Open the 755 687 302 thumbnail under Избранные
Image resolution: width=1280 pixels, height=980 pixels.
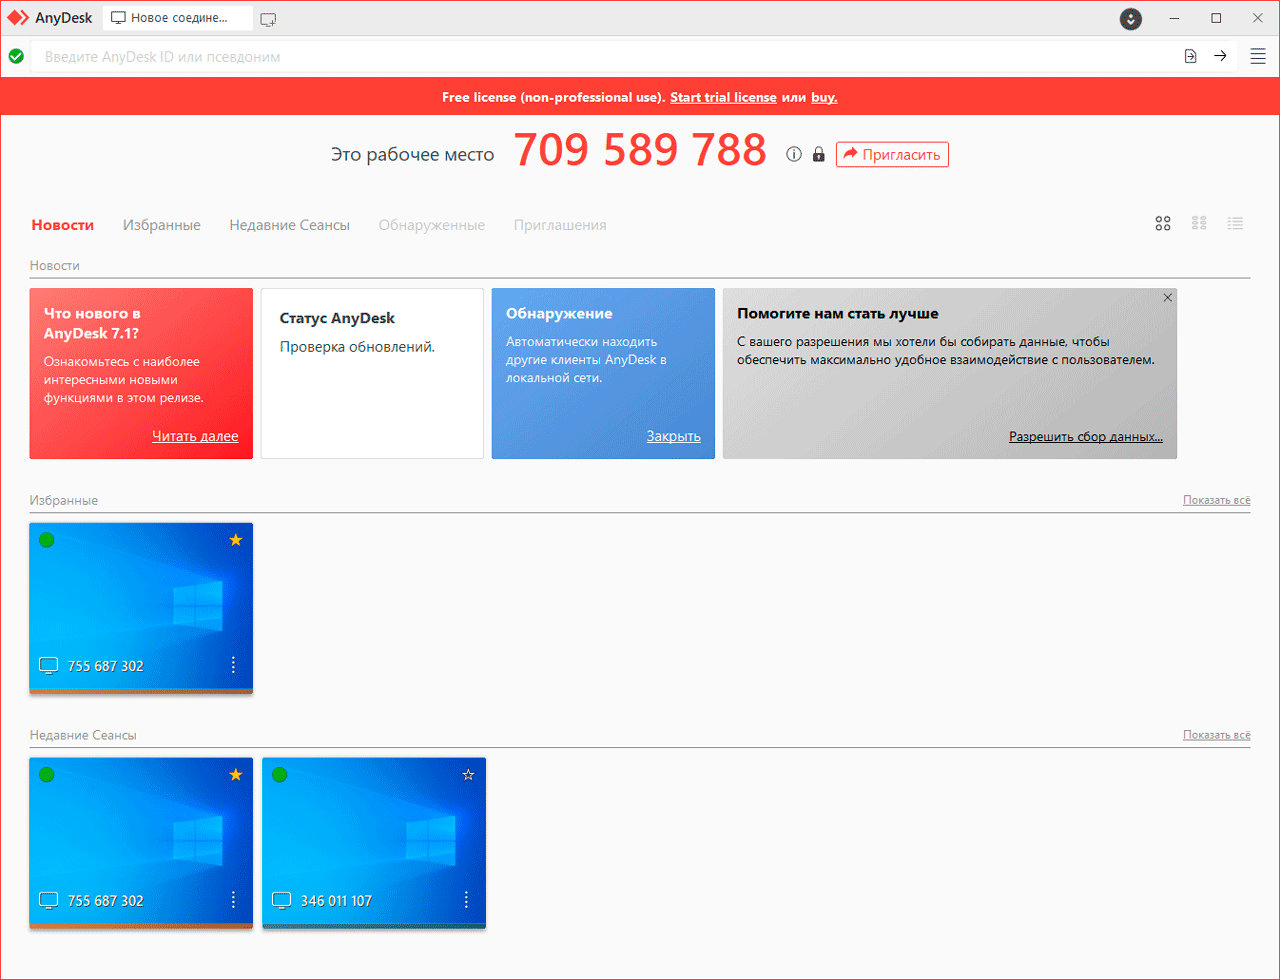141,608
